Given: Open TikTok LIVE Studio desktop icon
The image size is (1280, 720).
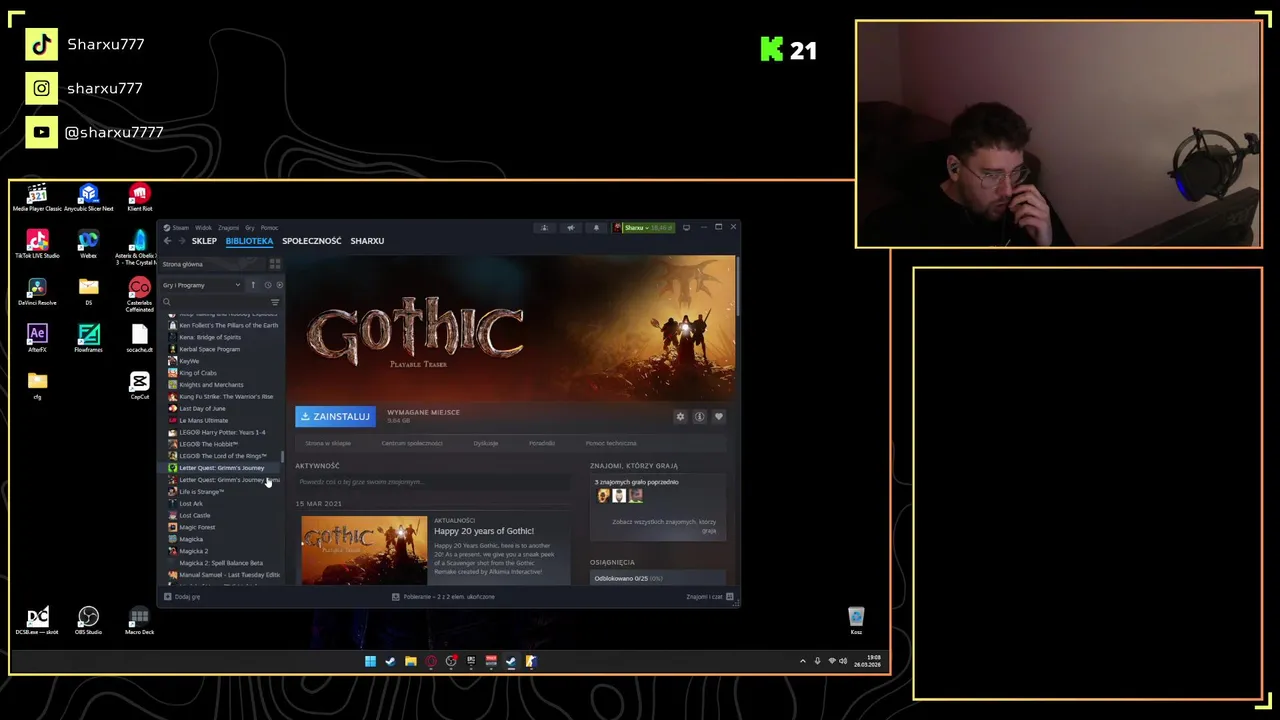Looking at the screenshot, I should (x=37, y=243).
